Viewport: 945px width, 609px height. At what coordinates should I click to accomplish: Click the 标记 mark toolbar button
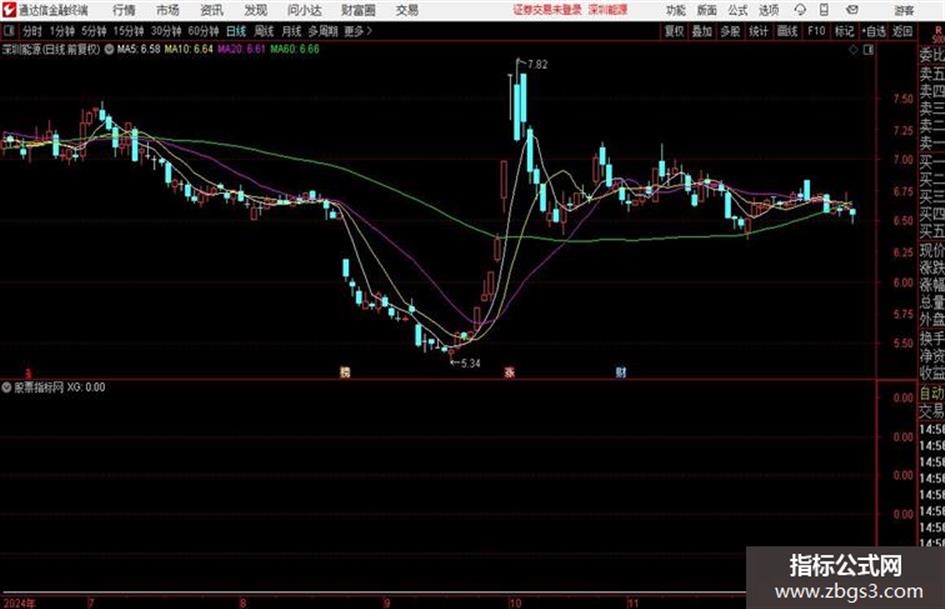point(844,31)
